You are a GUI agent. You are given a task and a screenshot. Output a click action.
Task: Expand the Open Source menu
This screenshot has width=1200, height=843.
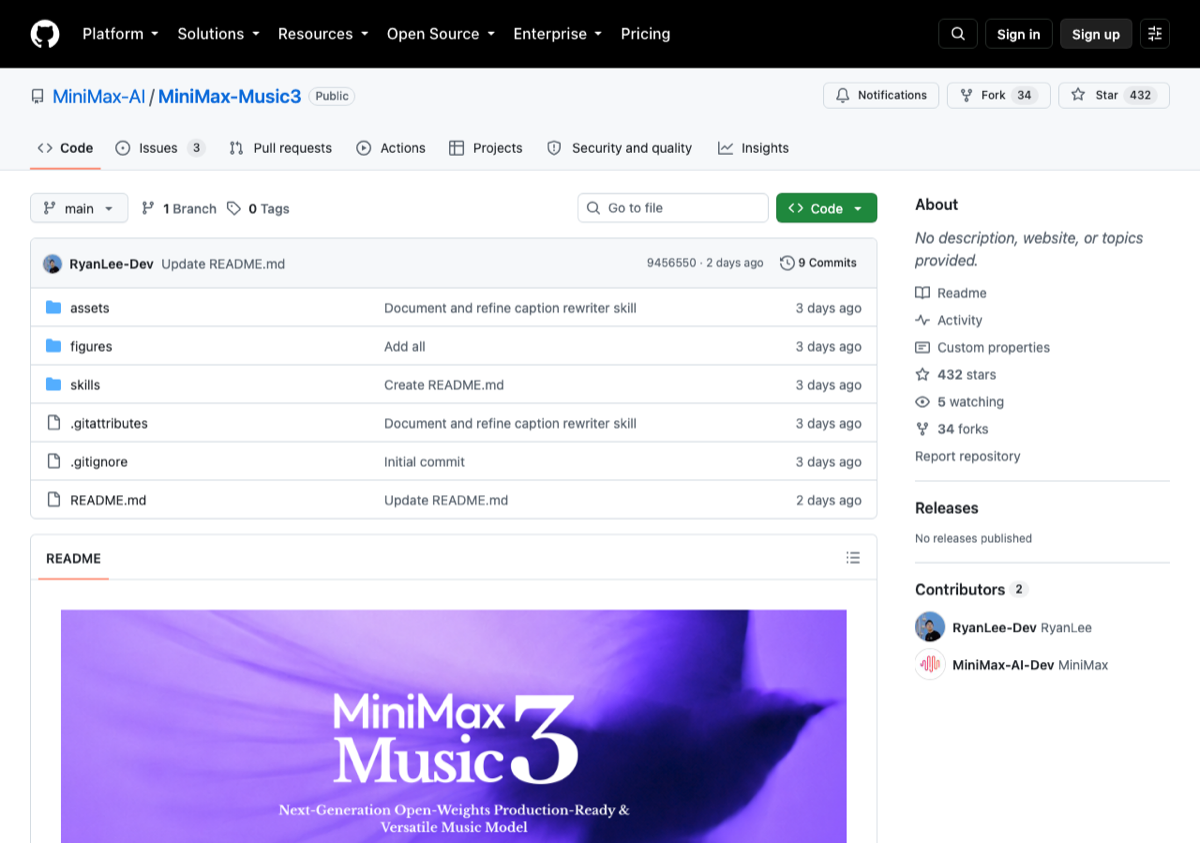coord(441,34)
